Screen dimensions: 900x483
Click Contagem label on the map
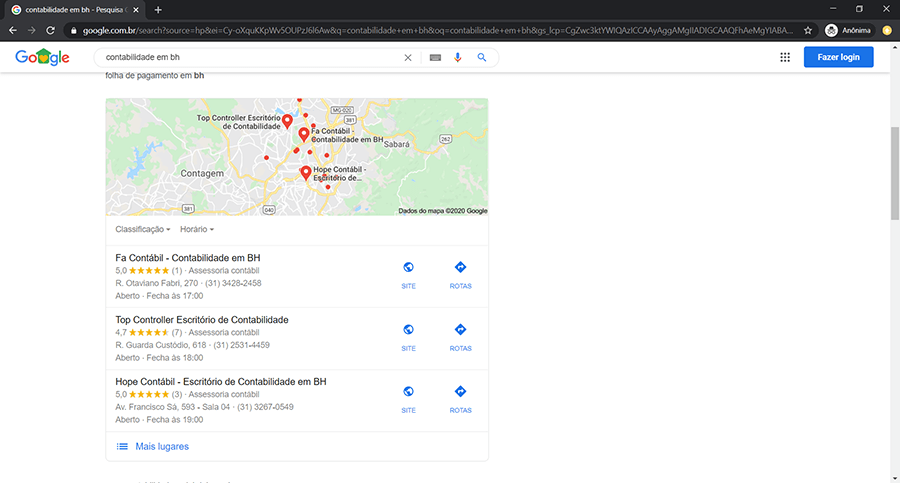point(202,173)
